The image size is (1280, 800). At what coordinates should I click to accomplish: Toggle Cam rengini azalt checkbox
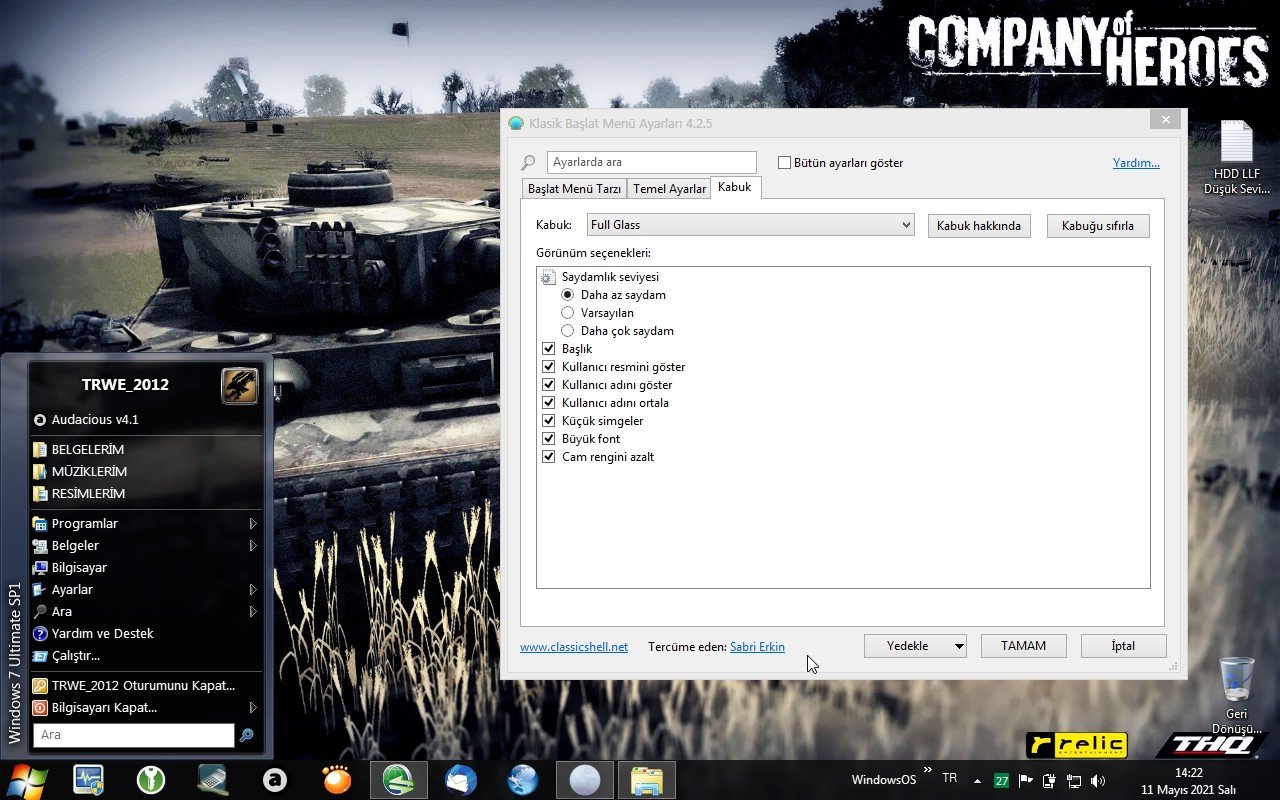pyautogui.click(x=548, y=457)
